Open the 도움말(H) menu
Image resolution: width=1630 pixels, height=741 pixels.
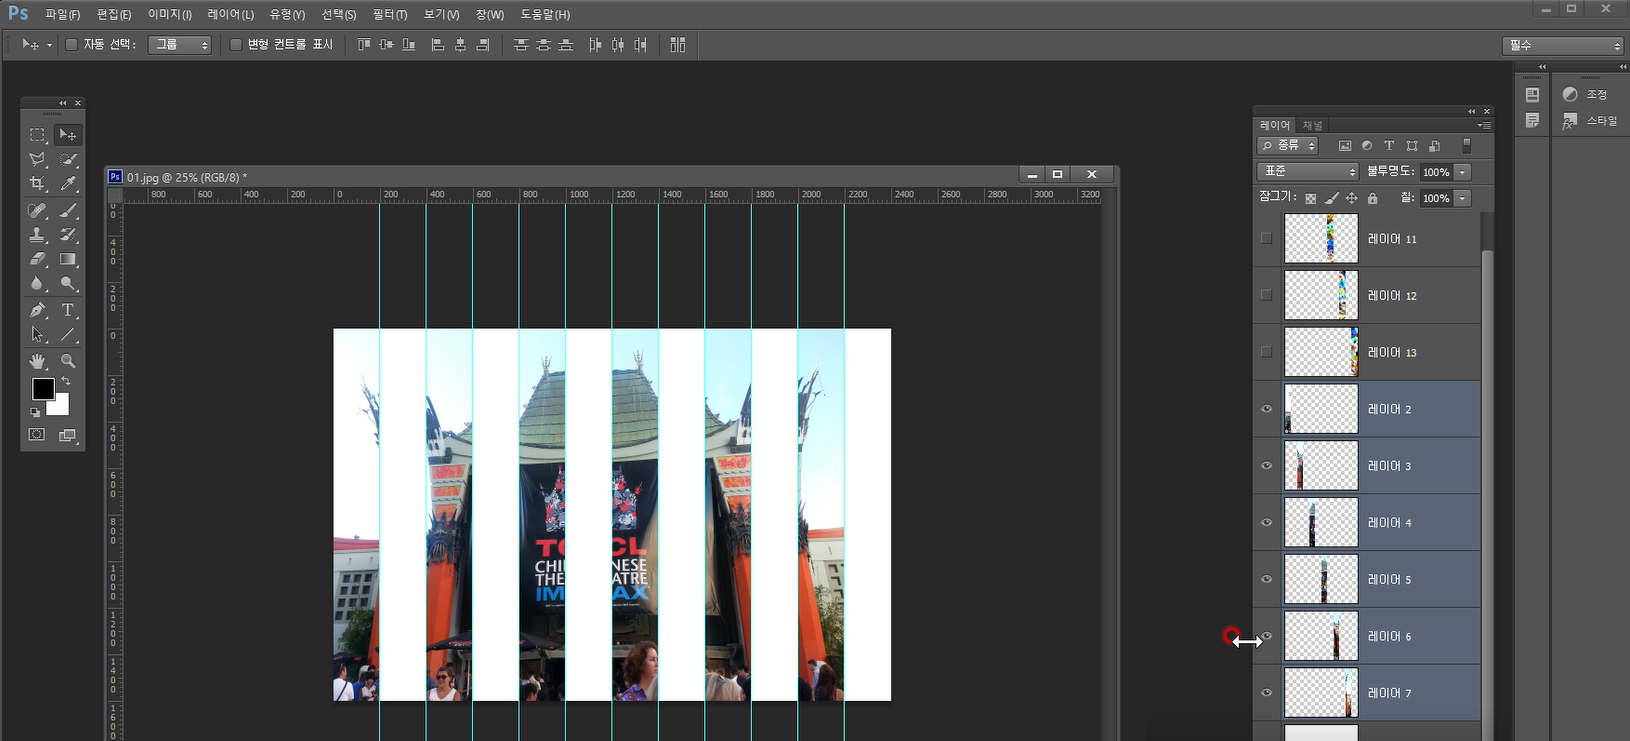point(545,15)
